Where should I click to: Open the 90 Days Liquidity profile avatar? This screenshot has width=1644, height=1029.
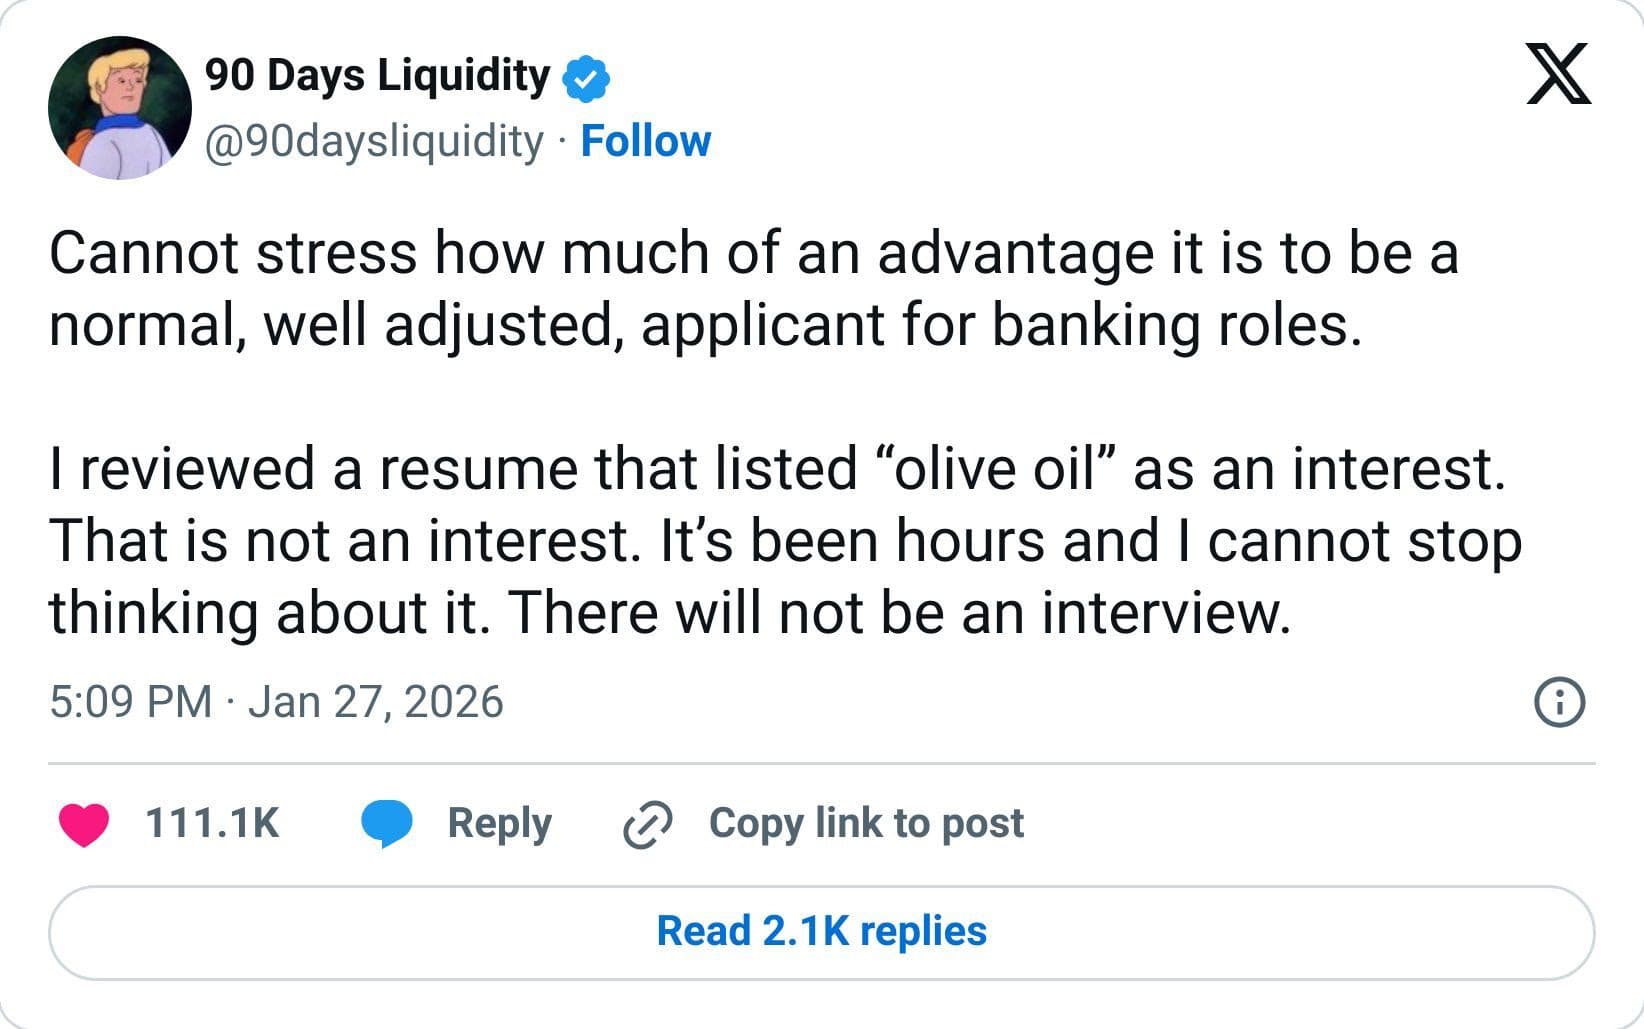[120, 108]
